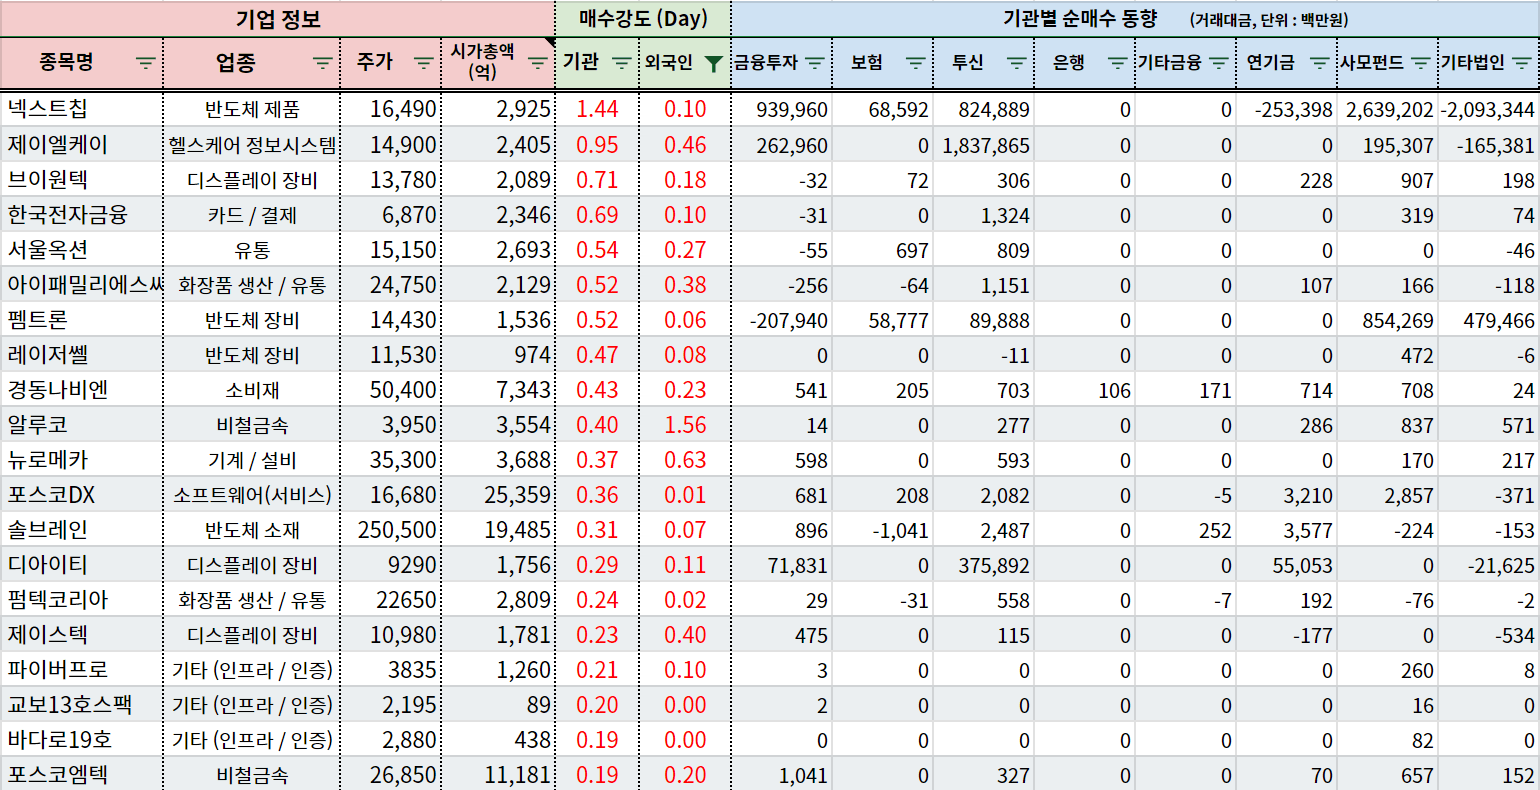1540x790 pixels.
Task: Select the 넥스트칩 price cell 16,490
Action: click(x=391, y=109)
